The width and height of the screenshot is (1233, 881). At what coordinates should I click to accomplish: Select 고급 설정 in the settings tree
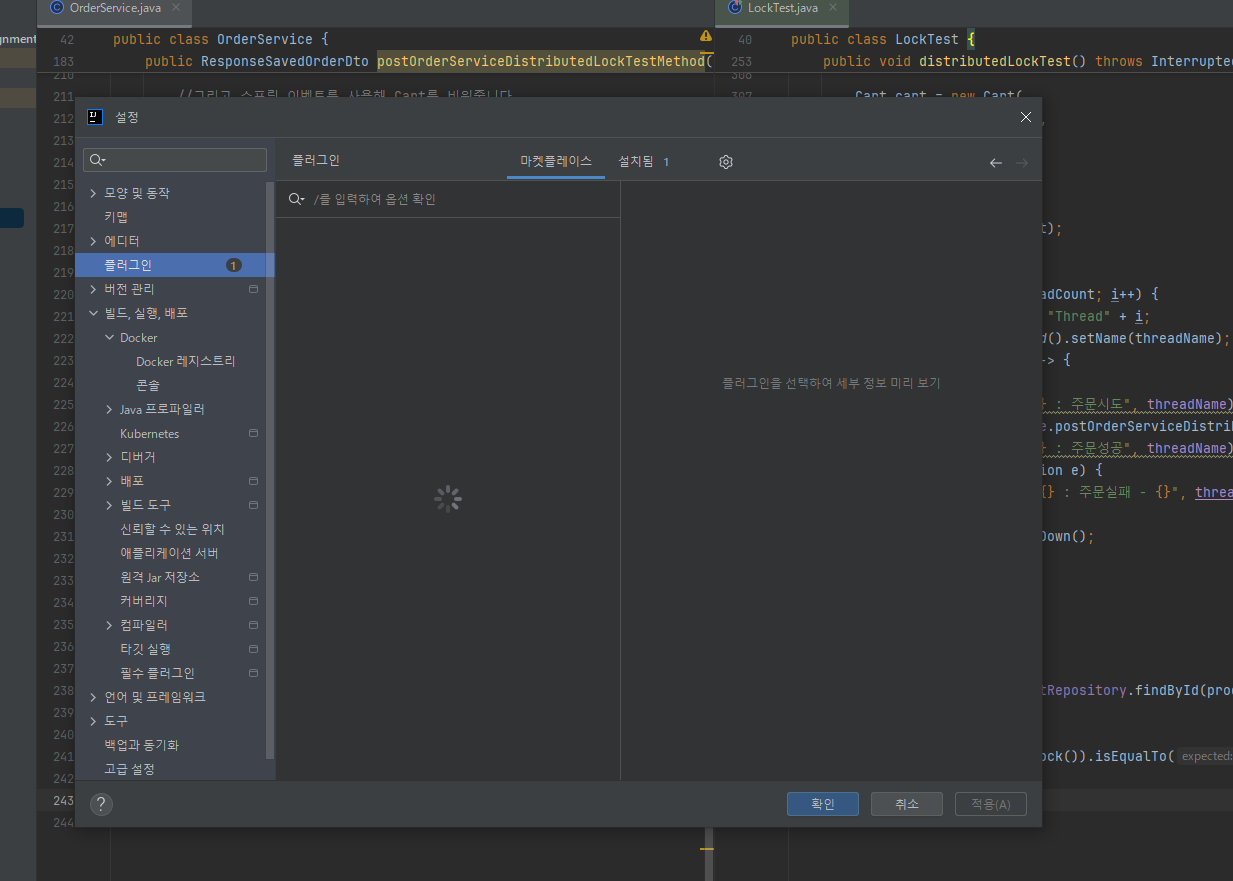click(x=129, y=769)
